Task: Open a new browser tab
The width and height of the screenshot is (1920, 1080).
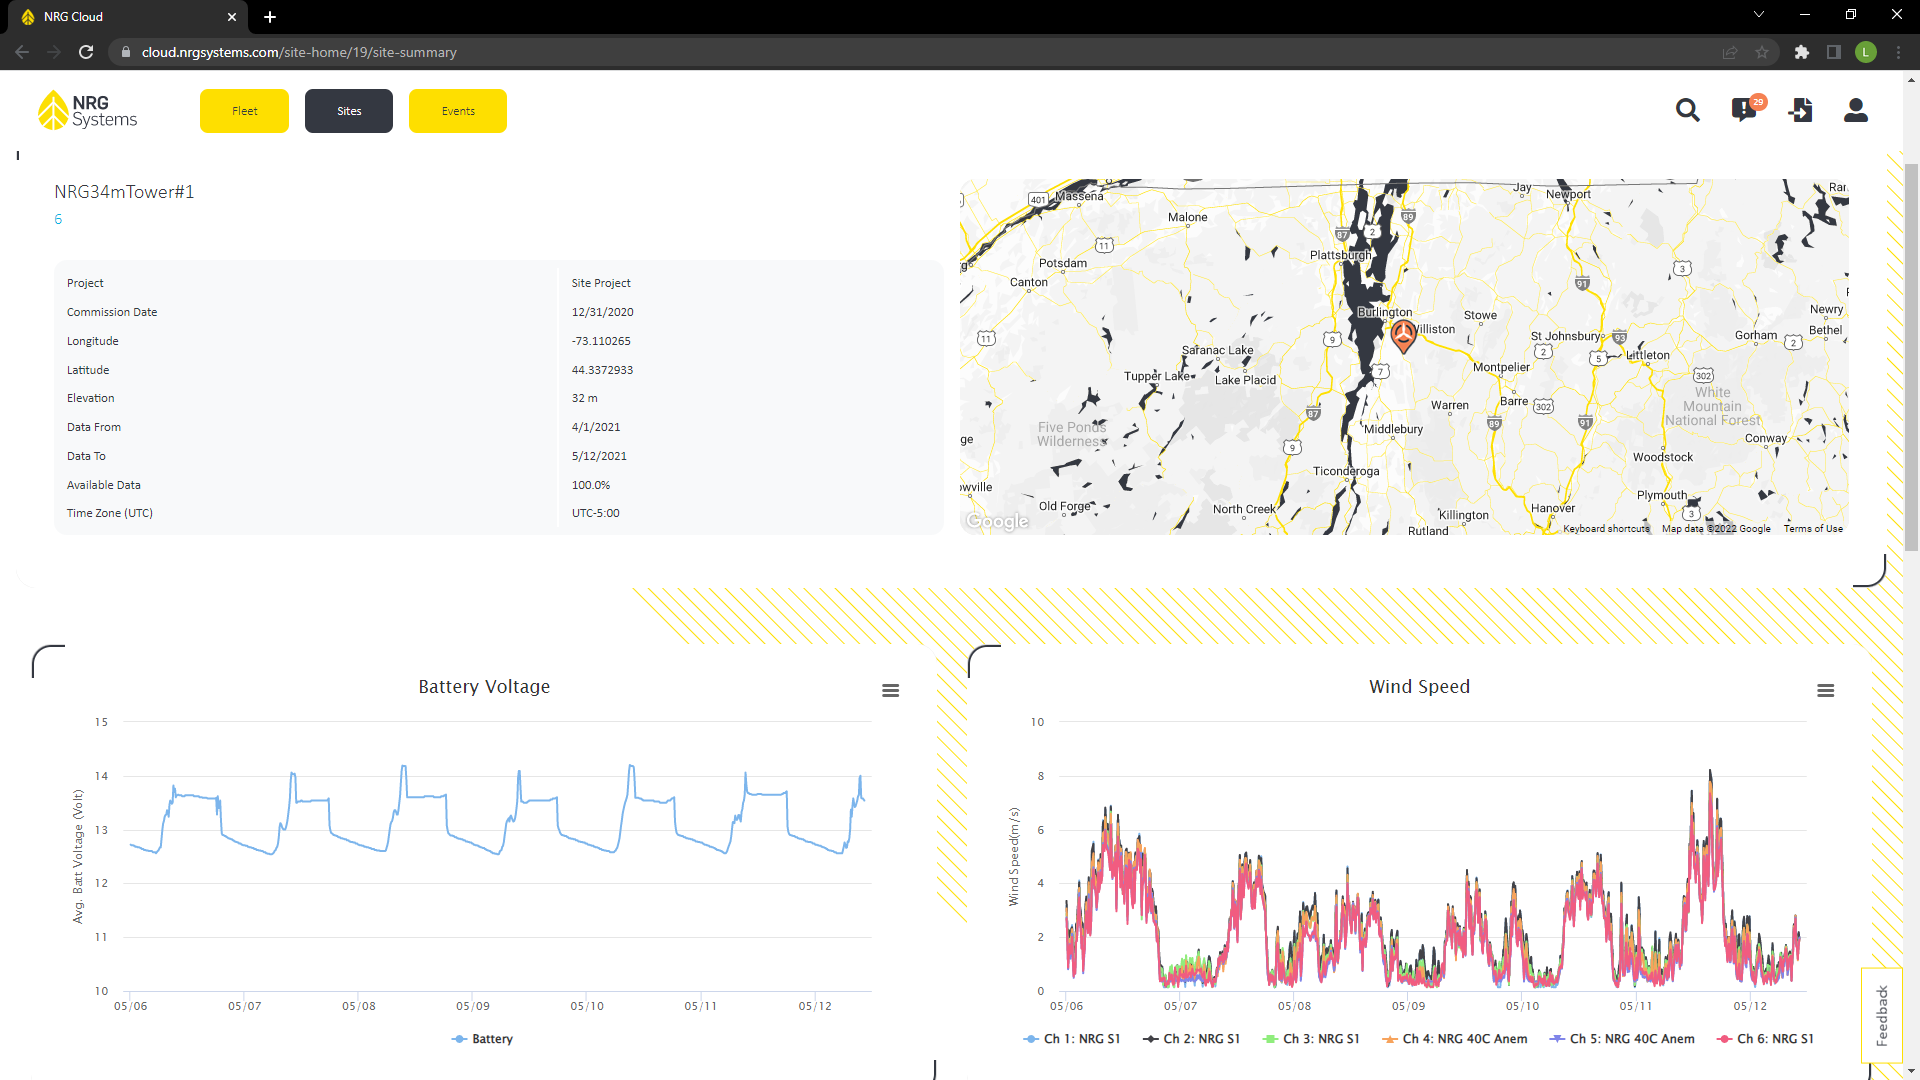Action: coord(270,17)
